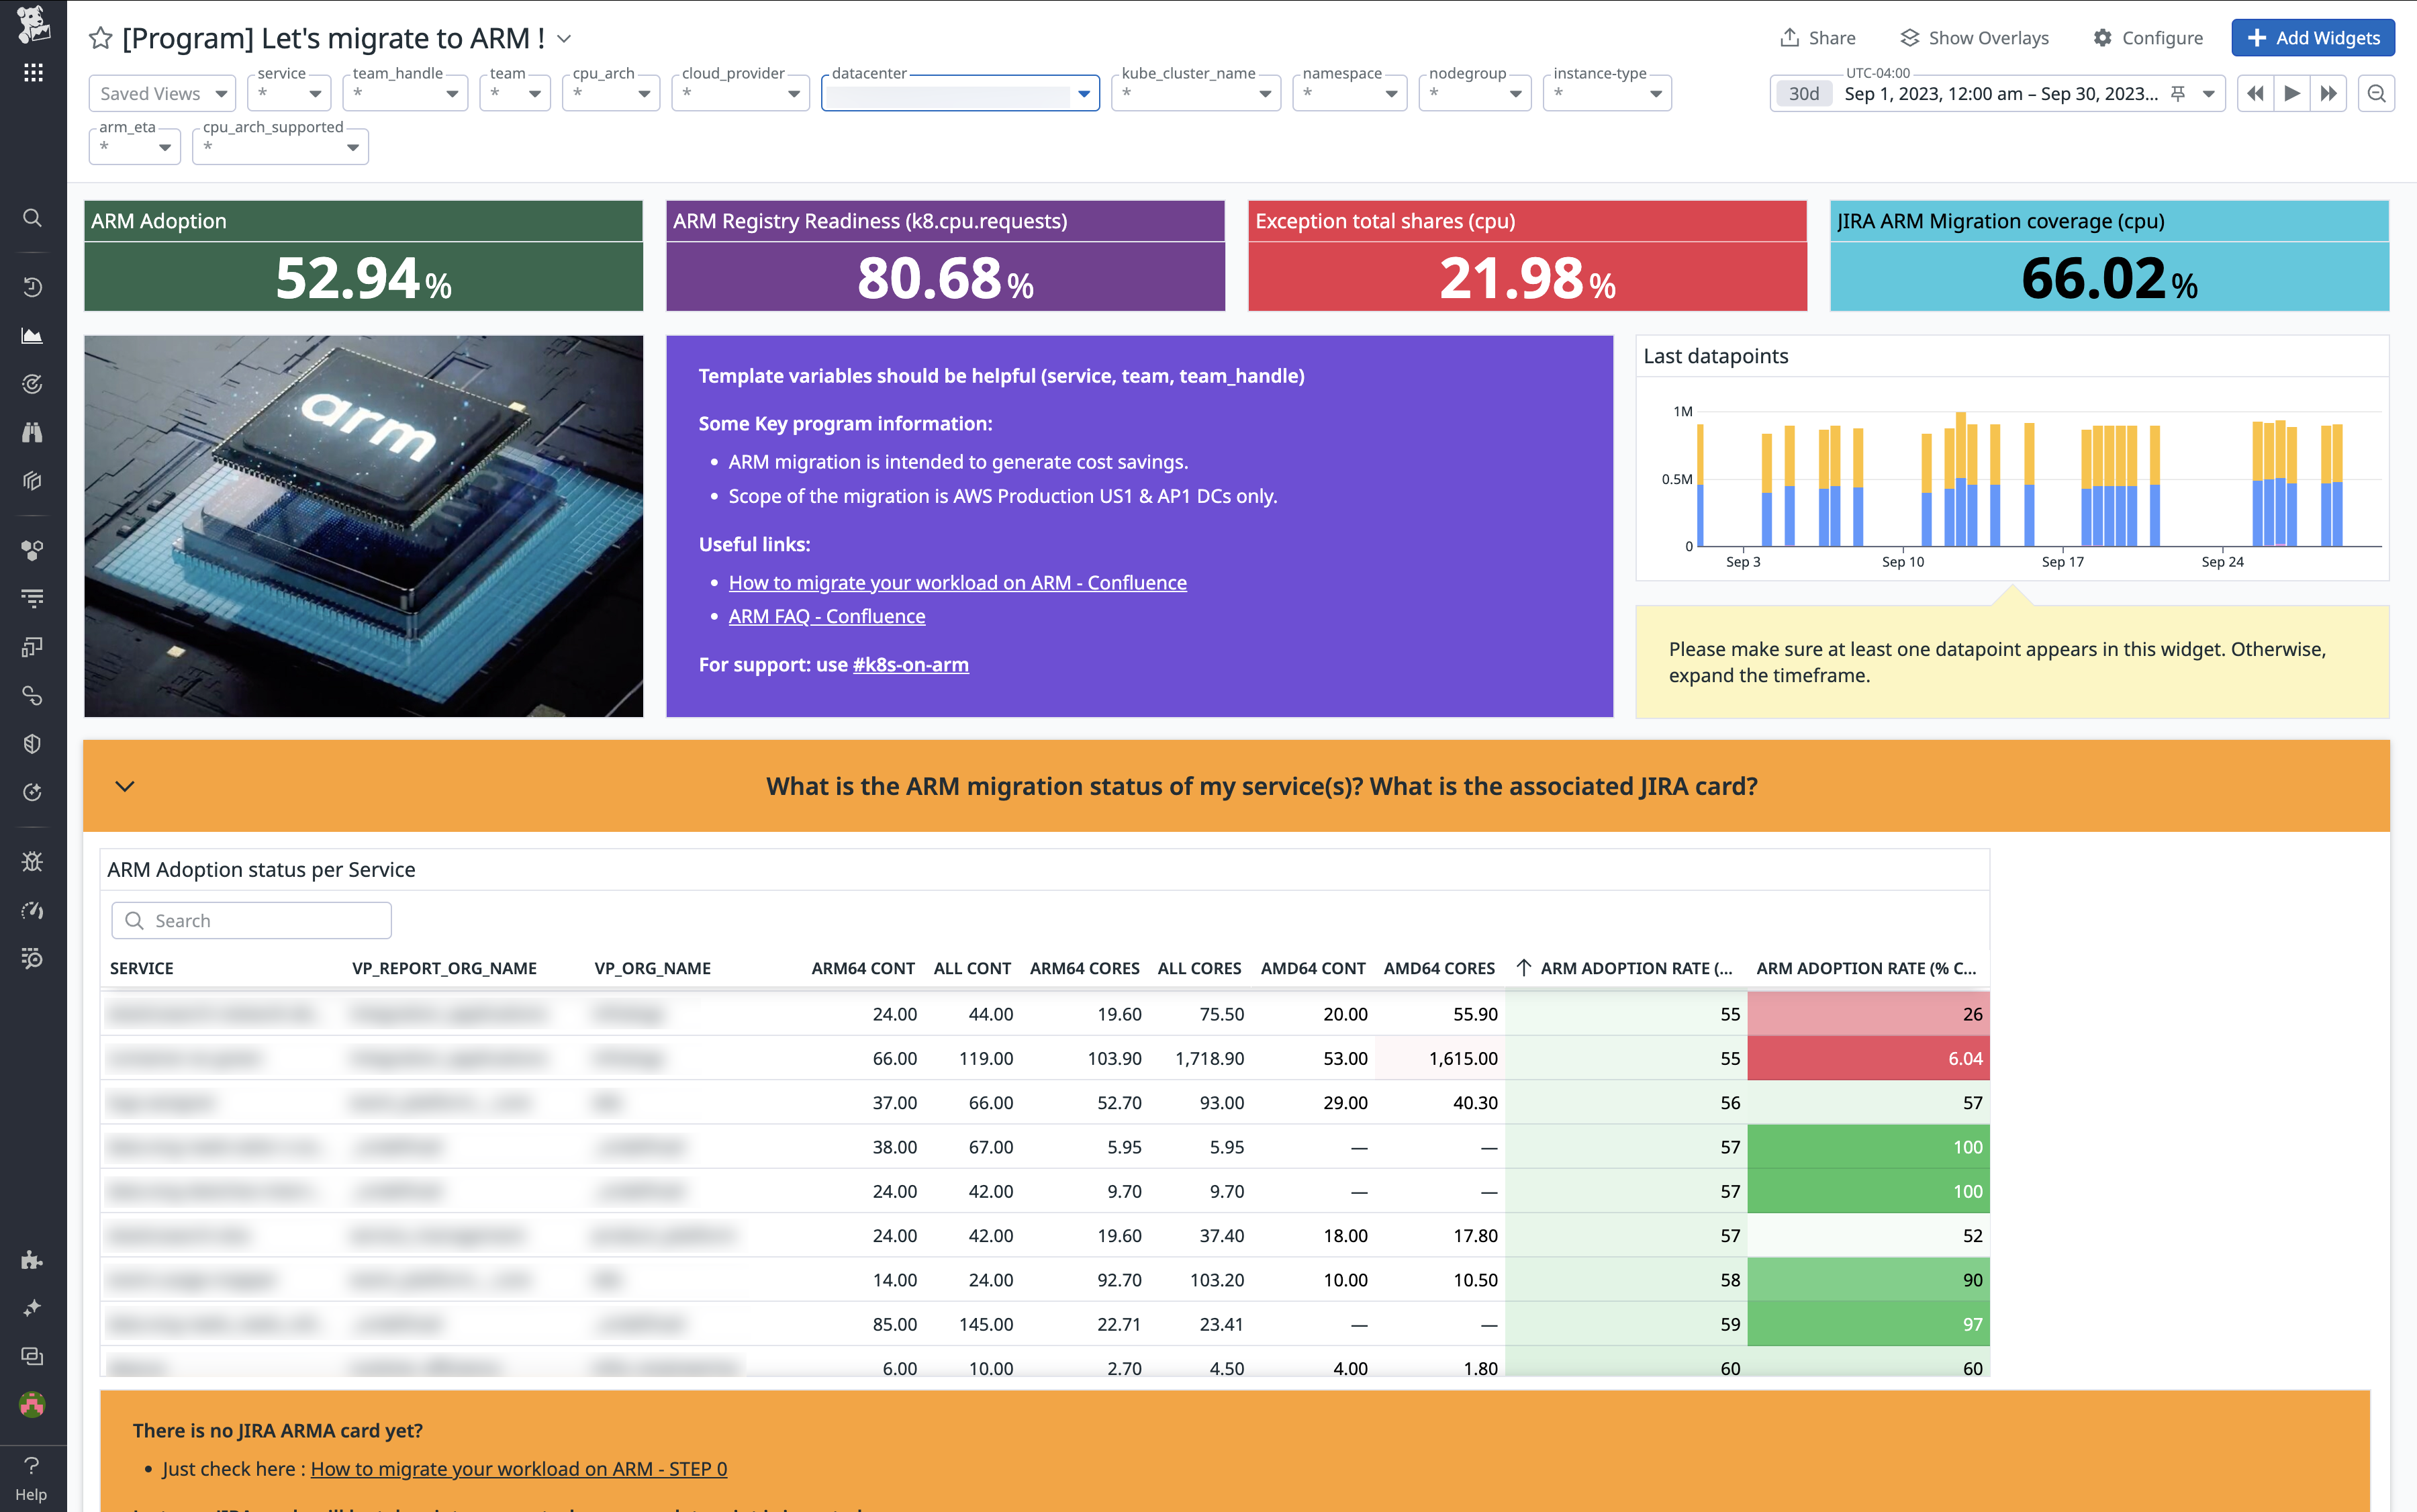The width and height of the screenshot is (2417, 1512).
Task: Open the recent history clock icon in sidebar
Action: click(33, 287)
